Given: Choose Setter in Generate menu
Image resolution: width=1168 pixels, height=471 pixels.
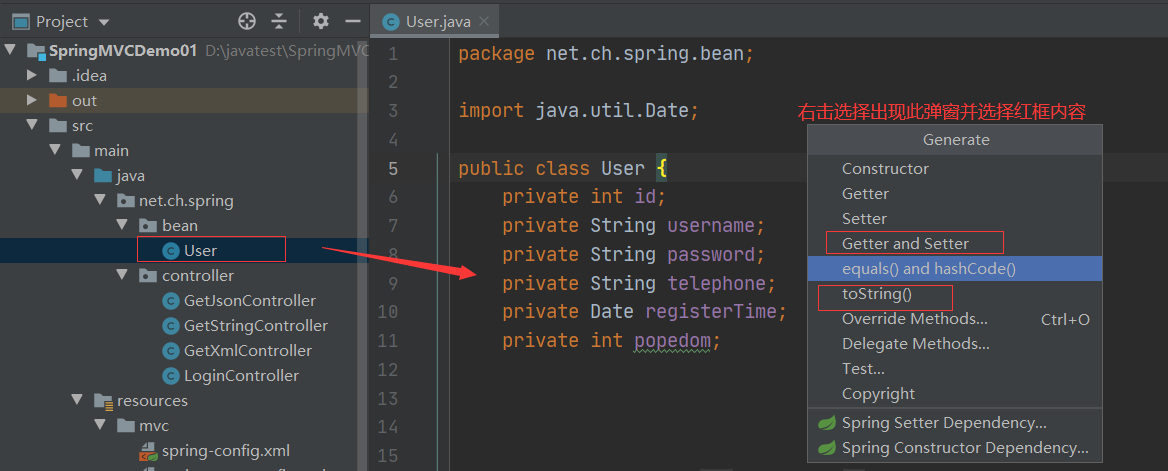Looking at the screenshot, I should (x=954, y=218).
